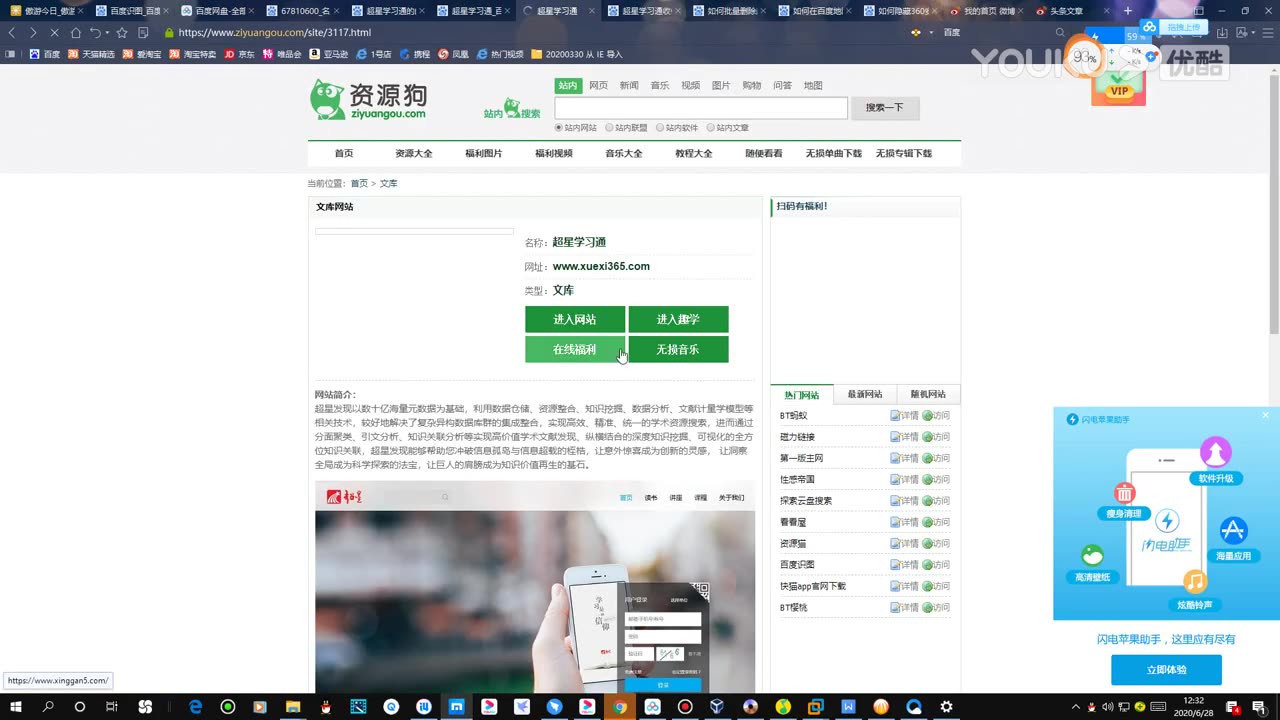
Task: Click the 搜索一下 button
Action: 885,108
